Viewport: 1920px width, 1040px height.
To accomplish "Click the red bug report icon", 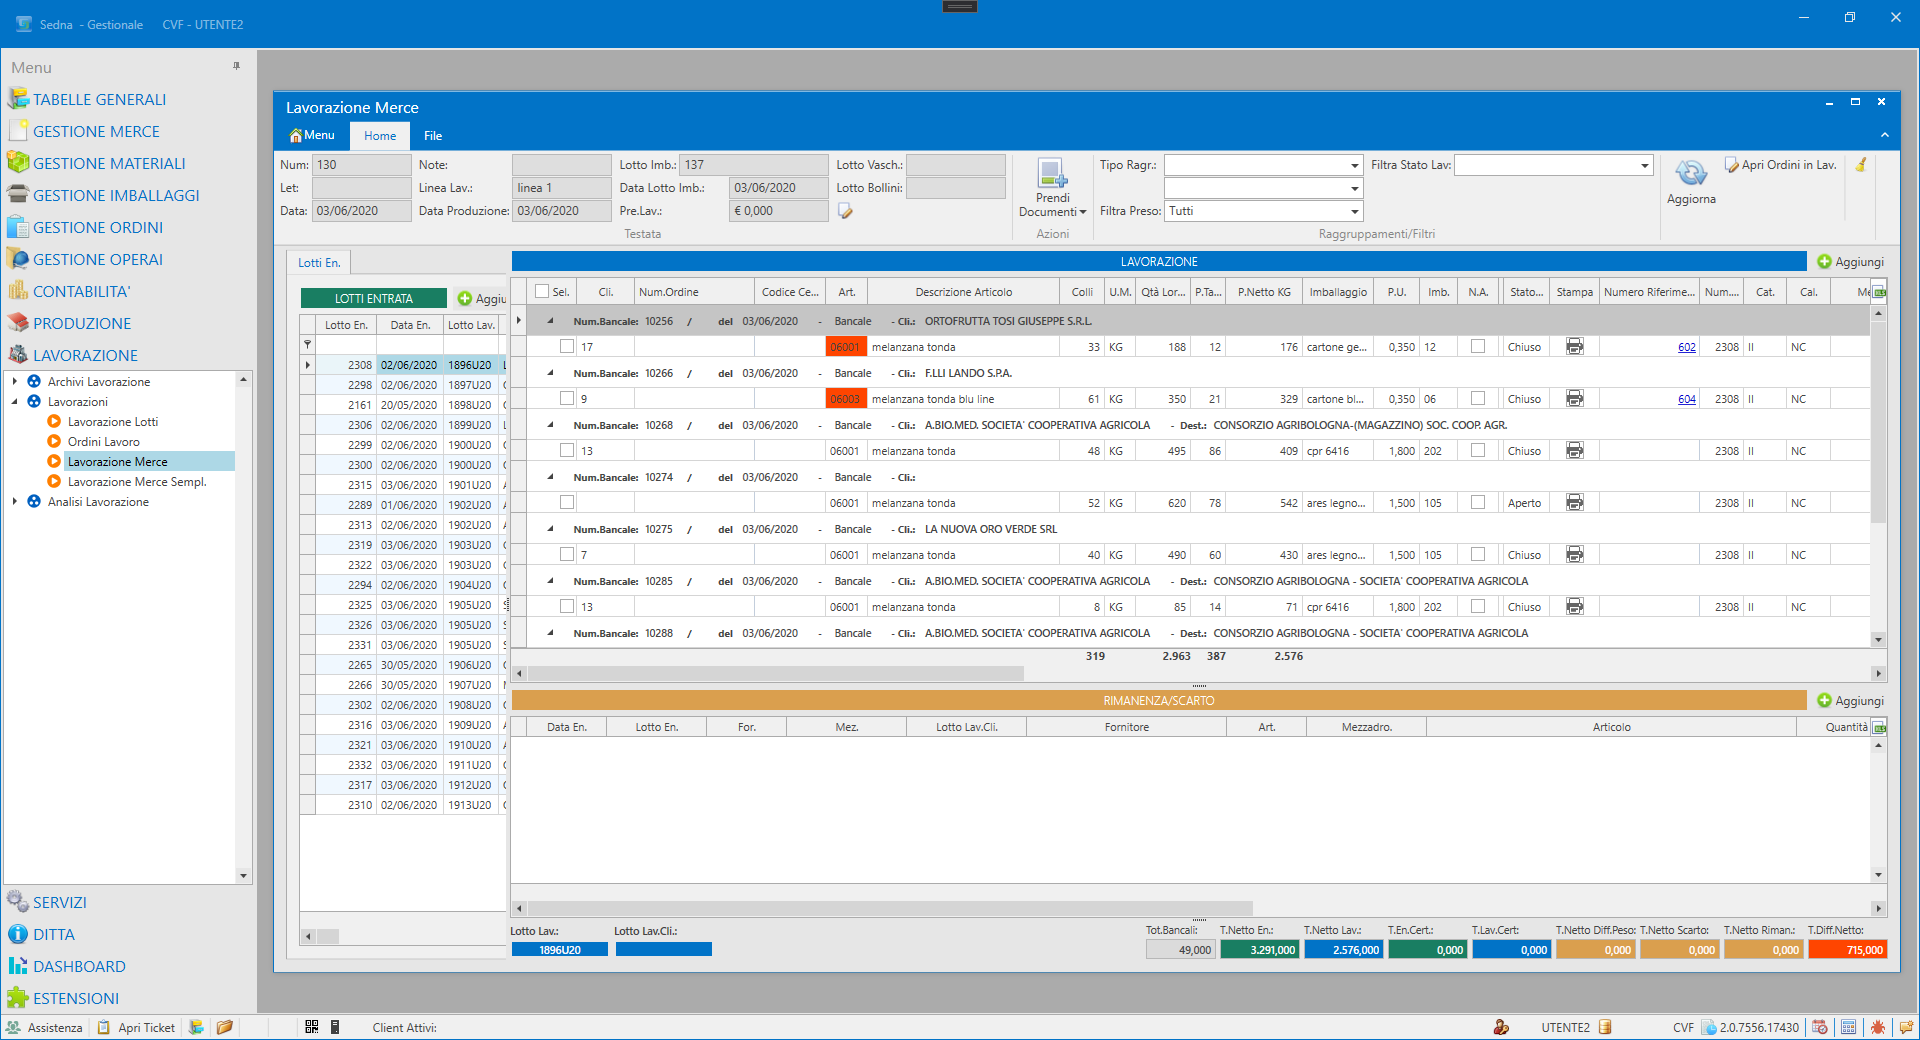I will tap(1878, 1027).
